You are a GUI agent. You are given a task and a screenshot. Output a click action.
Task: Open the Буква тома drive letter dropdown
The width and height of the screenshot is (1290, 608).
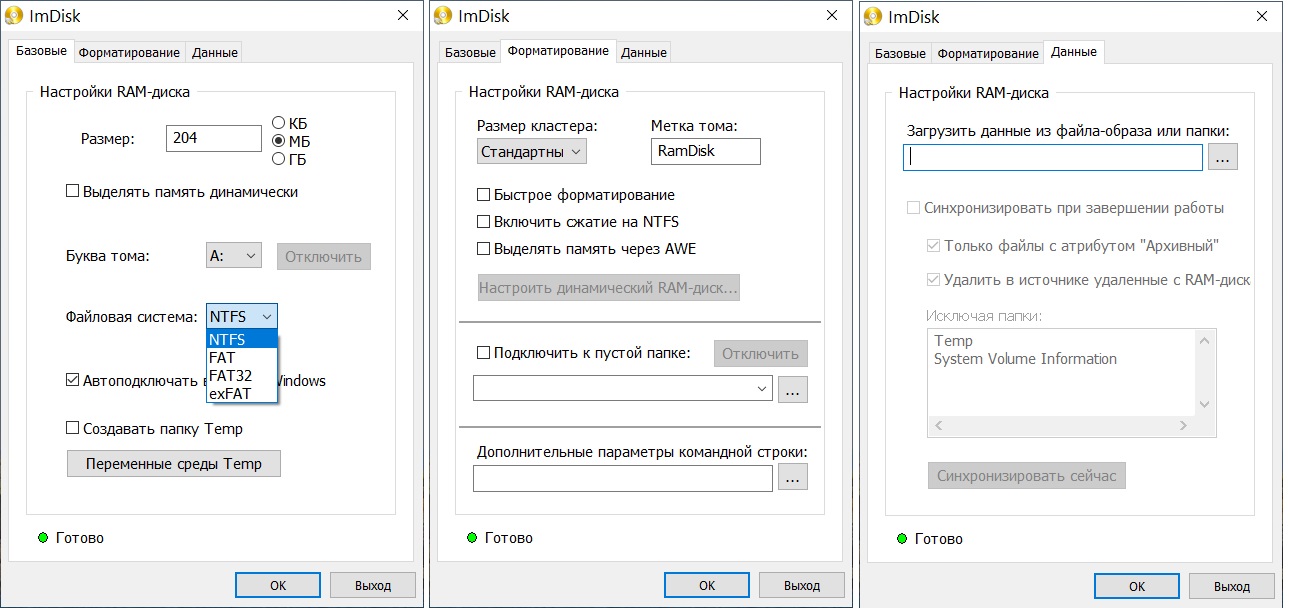tap(233, 256)
